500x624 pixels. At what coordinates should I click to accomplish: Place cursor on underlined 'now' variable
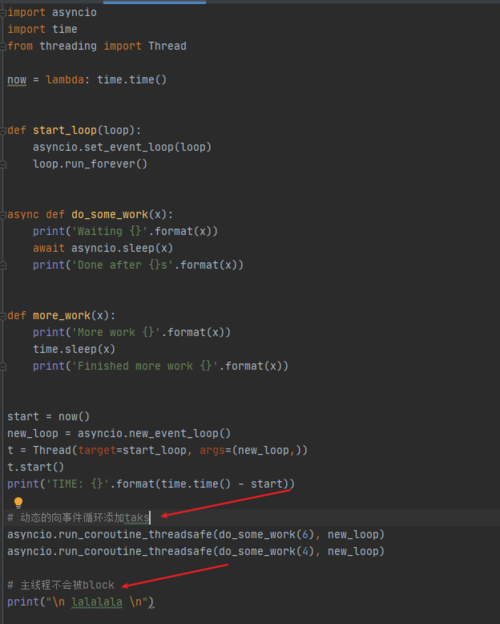pos(17,80)
